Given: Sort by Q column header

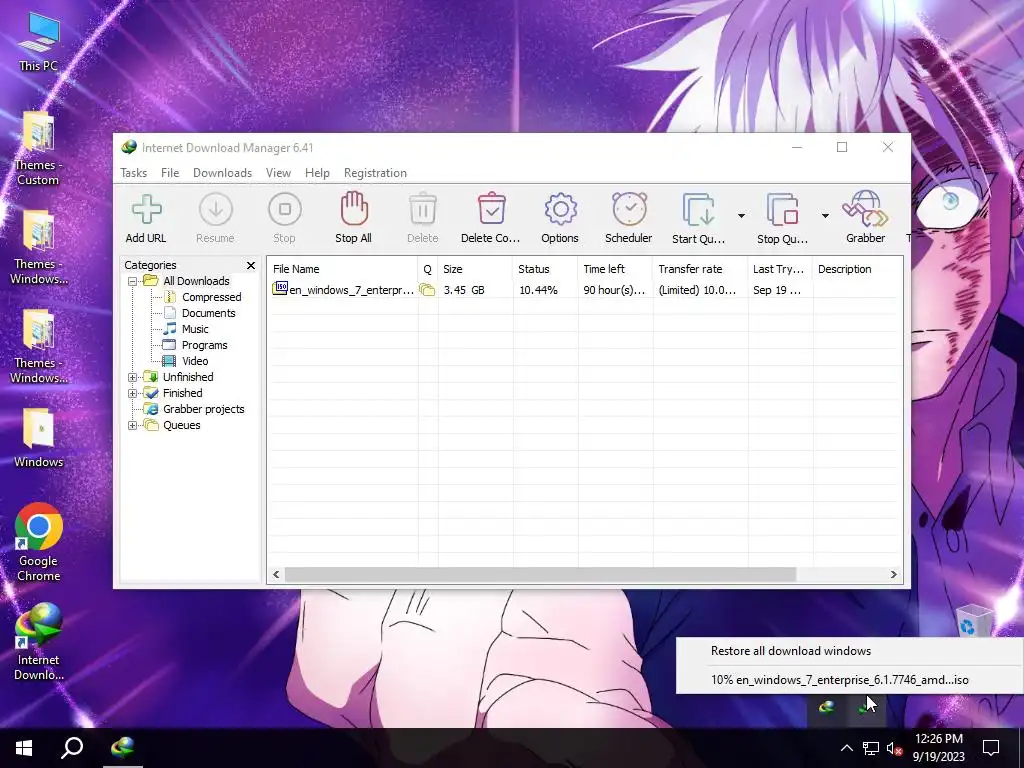Looking at the screenshot, I should (x=428, y=269).
